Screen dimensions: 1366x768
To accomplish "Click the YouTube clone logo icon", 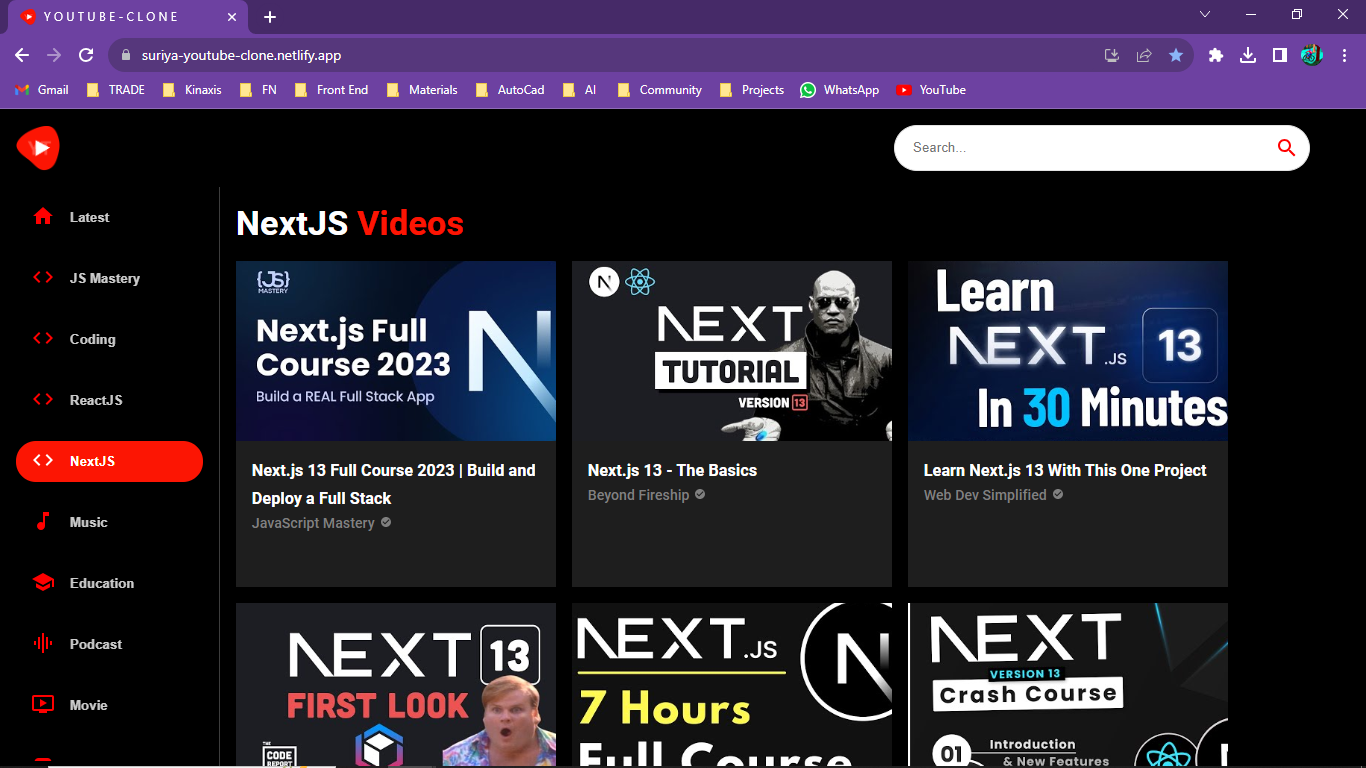I will [x=38, y=148].
